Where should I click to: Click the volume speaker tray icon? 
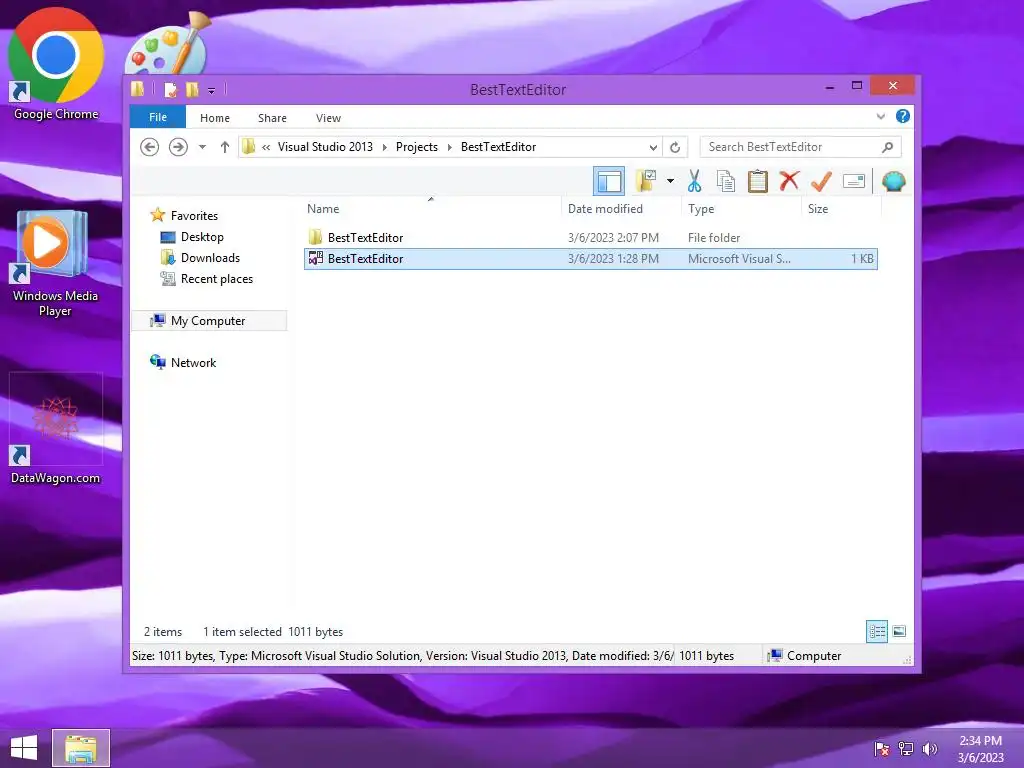pos(930,748)
